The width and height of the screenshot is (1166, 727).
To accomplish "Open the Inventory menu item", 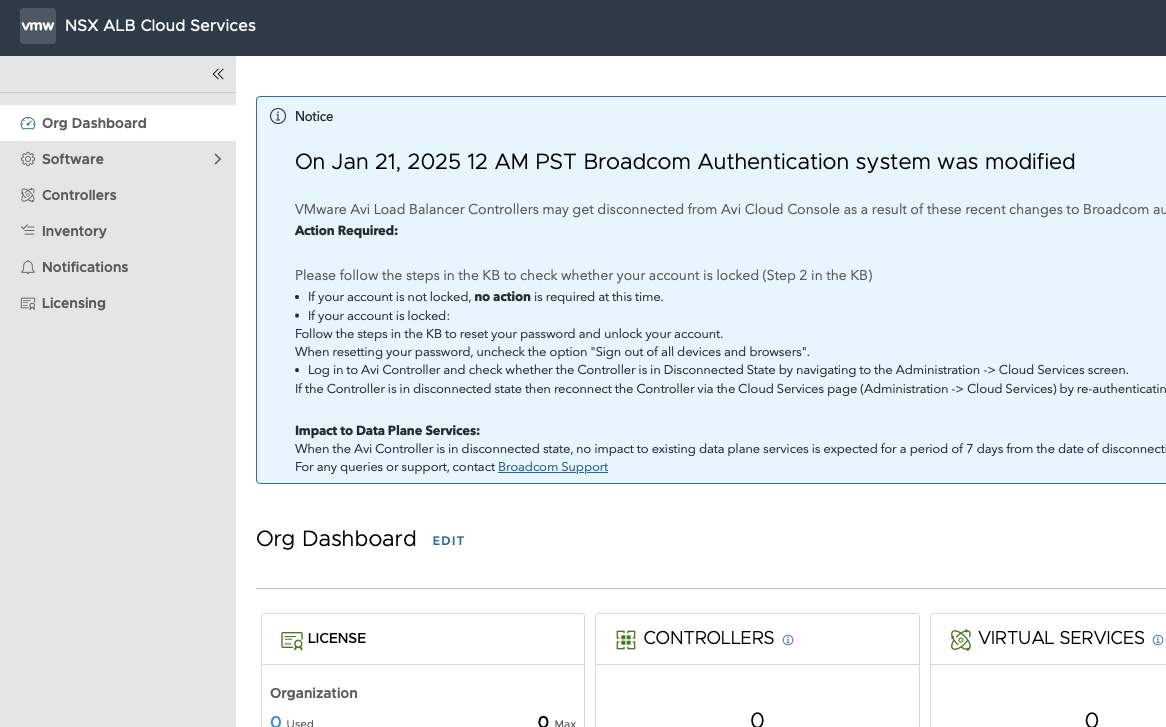I will (118, 231).
